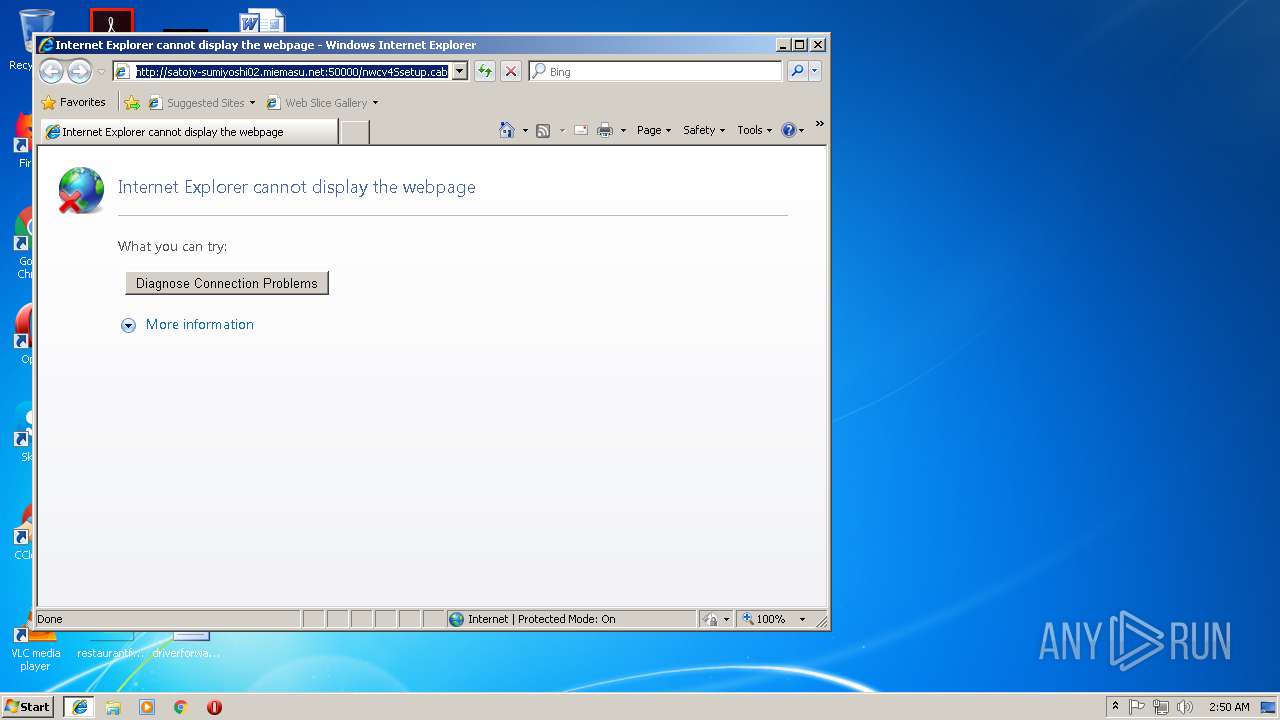Go to Home page icon
This screenshot has height=720, width=1280.
(x=507, y=130)
